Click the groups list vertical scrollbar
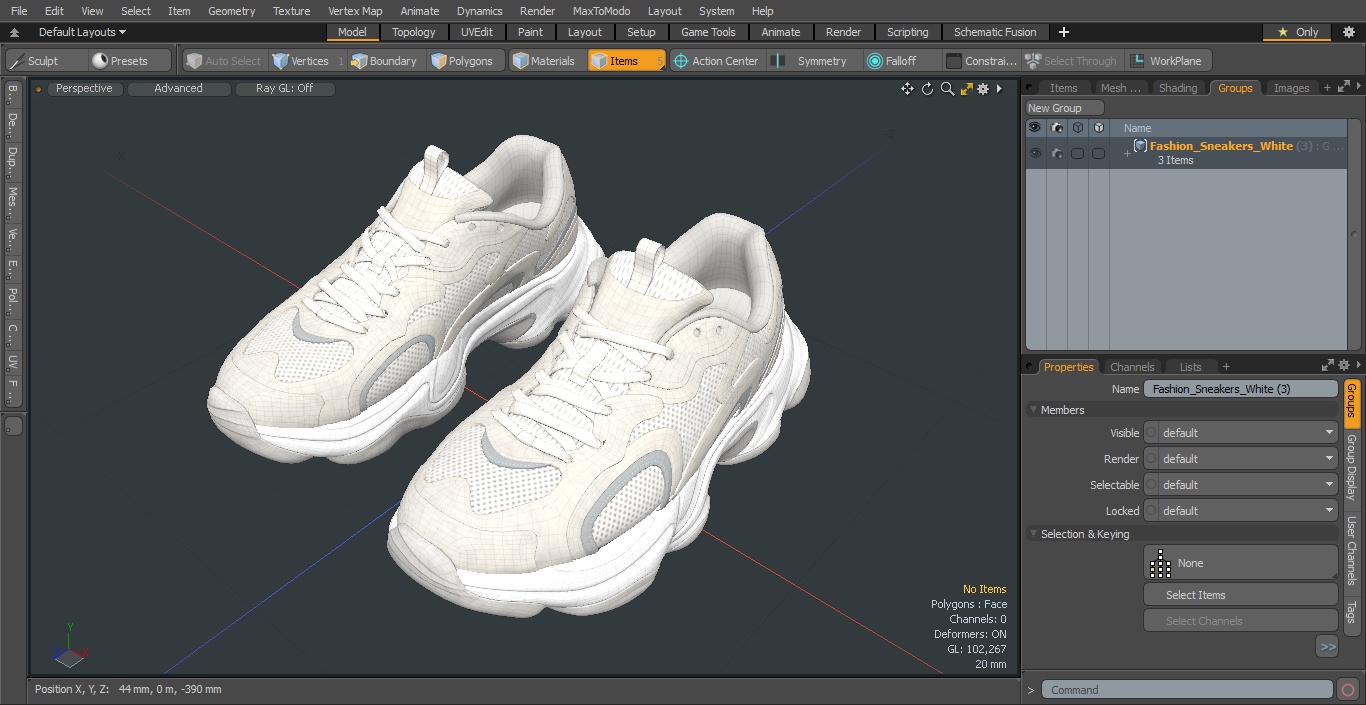The height and width of the screenshot is (705, 1366). (x=1355, y=235)
